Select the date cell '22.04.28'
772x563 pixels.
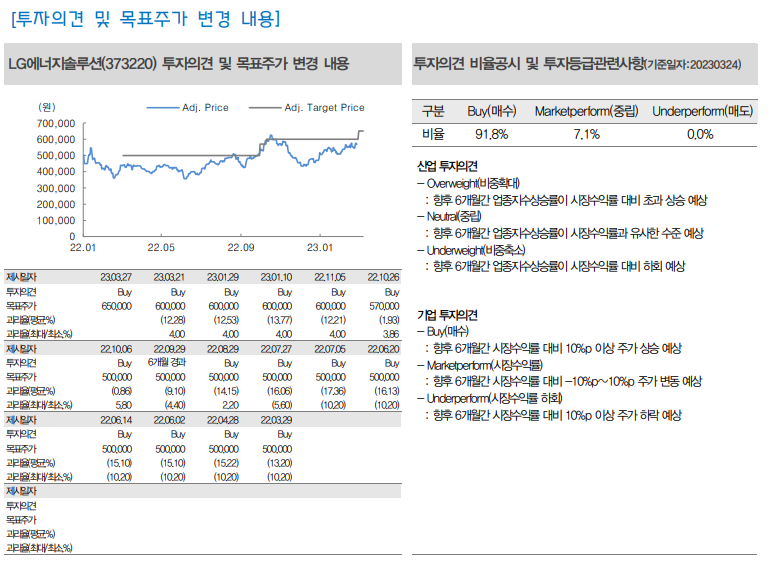[x=223, y=420]
